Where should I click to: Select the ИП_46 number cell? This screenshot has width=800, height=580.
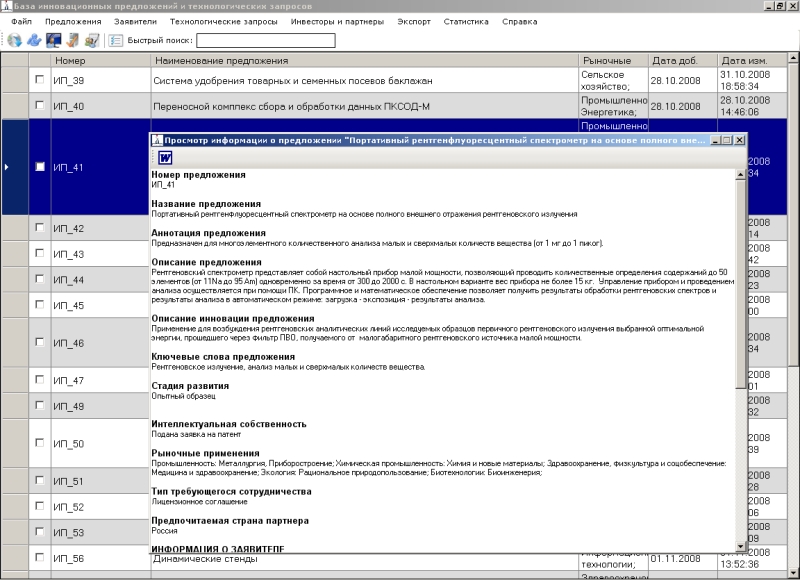tap(101, 343)
